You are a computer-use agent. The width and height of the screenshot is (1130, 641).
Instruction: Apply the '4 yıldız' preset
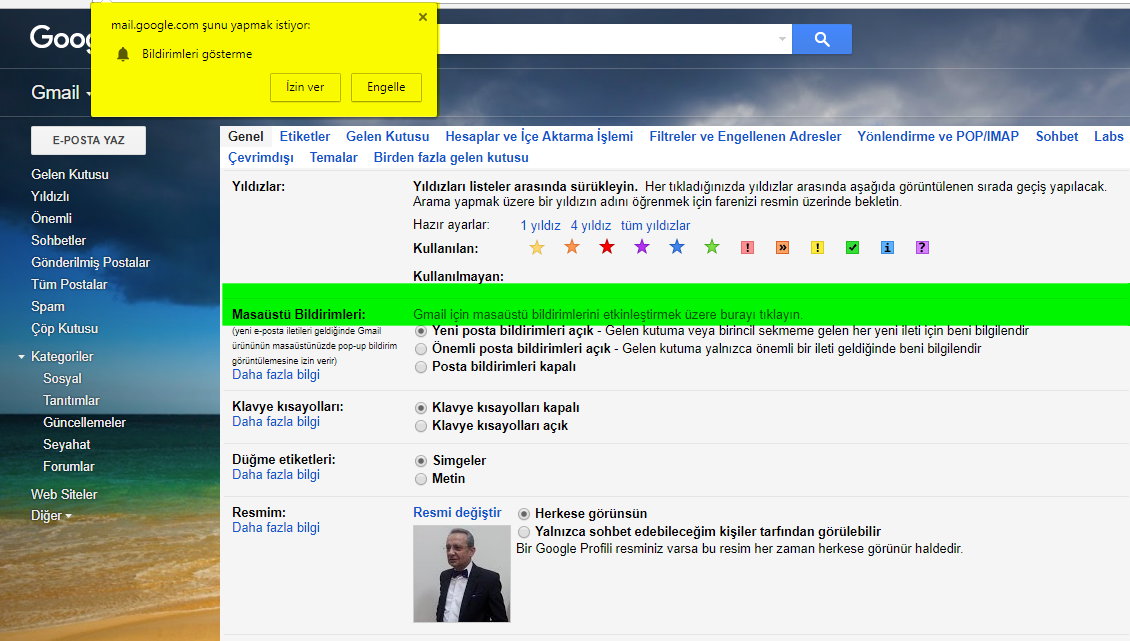click(x=591, y=226)
